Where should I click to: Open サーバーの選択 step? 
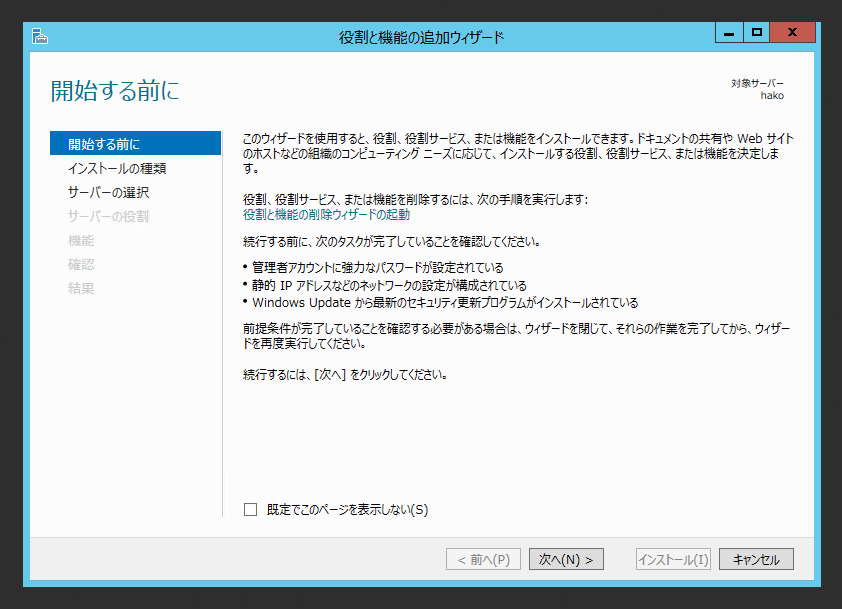click(x=108, y=192)
